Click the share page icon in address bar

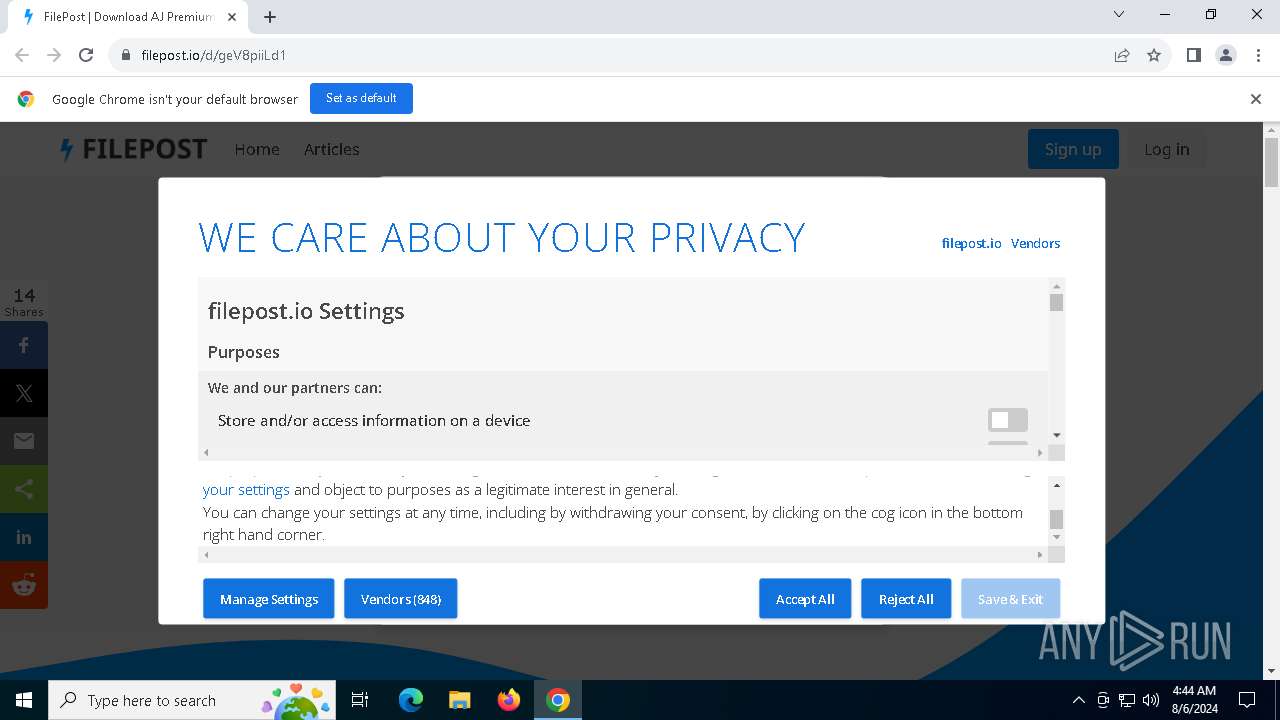[1122, 55]
